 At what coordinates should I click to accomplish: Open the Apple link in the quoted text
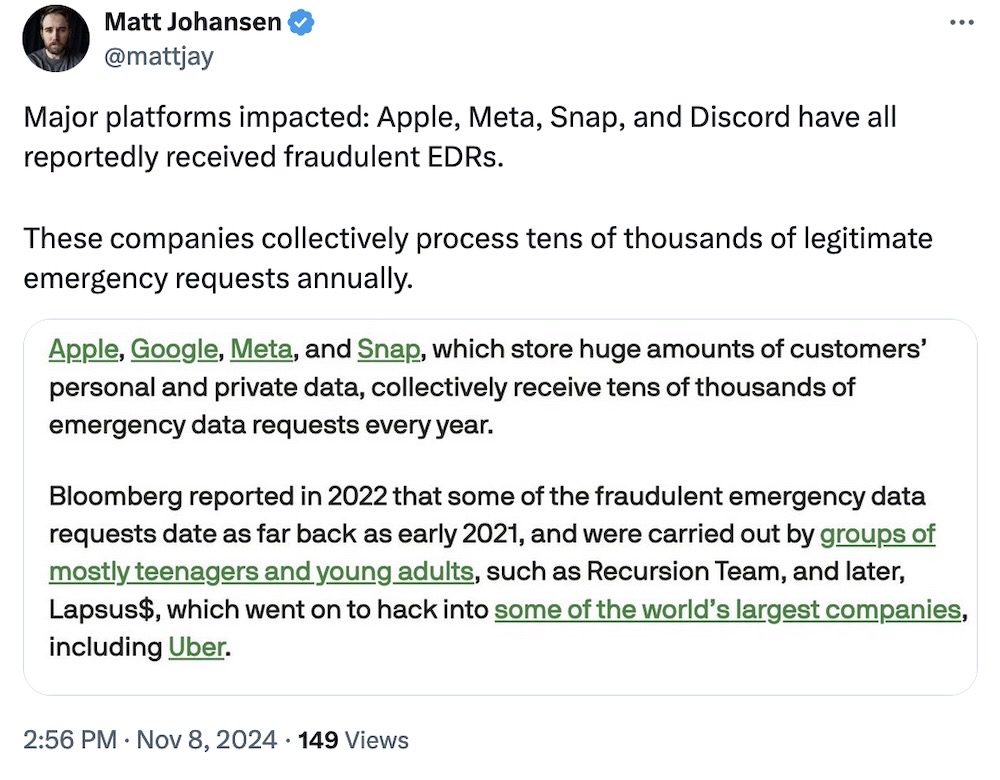tap(82, 349)
